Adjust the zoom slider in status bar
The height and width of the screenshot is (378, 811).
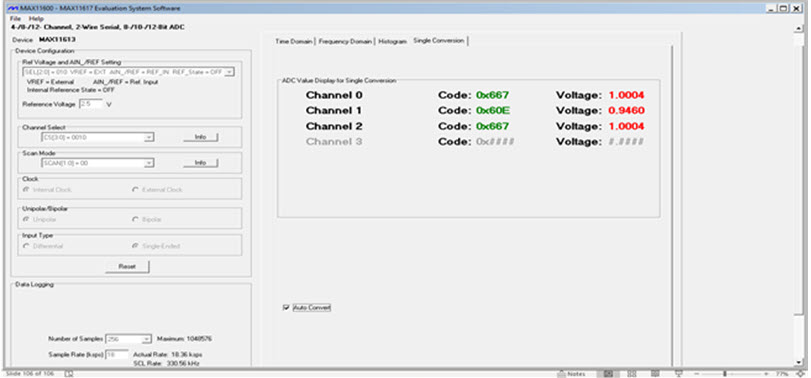(x=725, y=373)
